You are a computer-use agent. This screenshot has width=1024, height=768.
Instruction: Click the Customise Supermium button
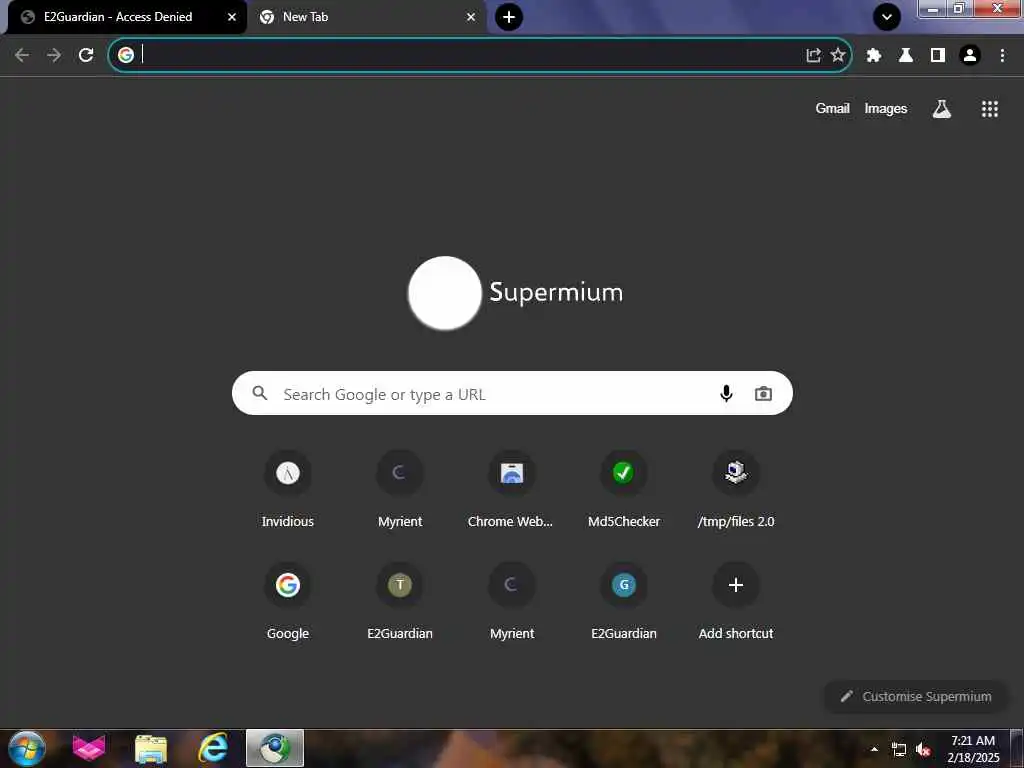coord(916,696)
